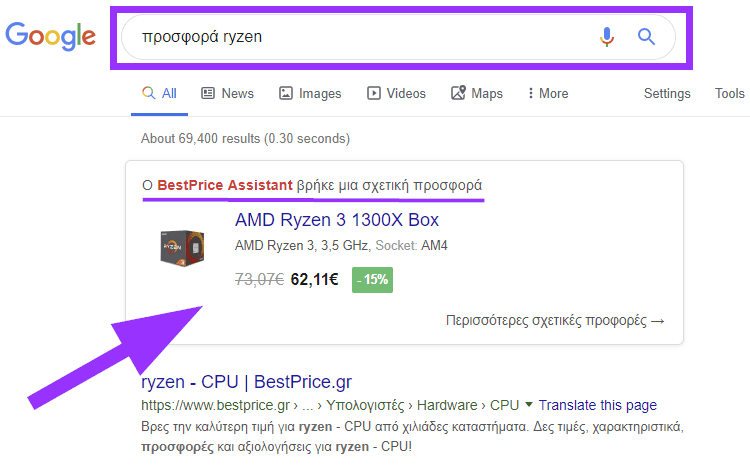Image resolution: width=750 pixels, height=475 pixels.
Task: Click 'AMD Ryzen 3, 3,5 GHz, Socket: AM4' specs
Action: pyautogui.click(x=341, y=245)
